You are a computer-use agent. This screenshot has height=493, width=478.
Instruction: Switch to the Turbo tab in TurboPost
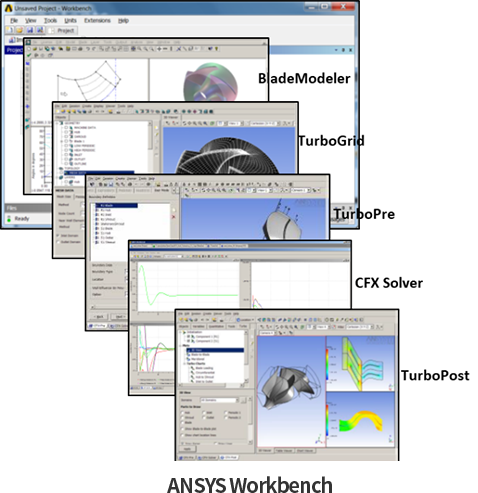coord(243,326)
